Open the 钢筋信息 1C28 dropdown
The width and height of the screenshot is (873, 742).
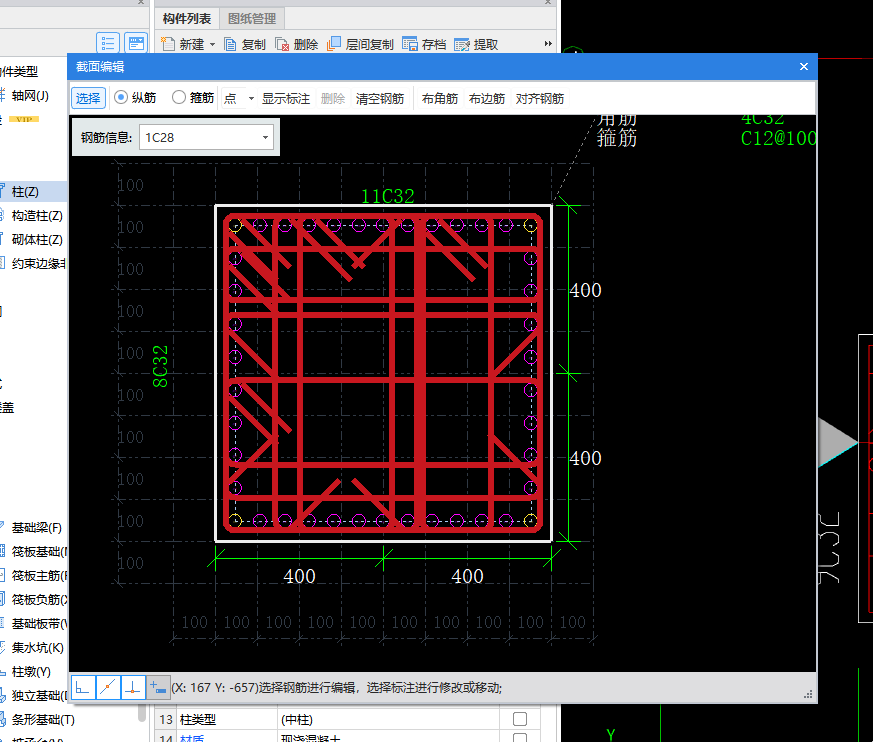265,137
